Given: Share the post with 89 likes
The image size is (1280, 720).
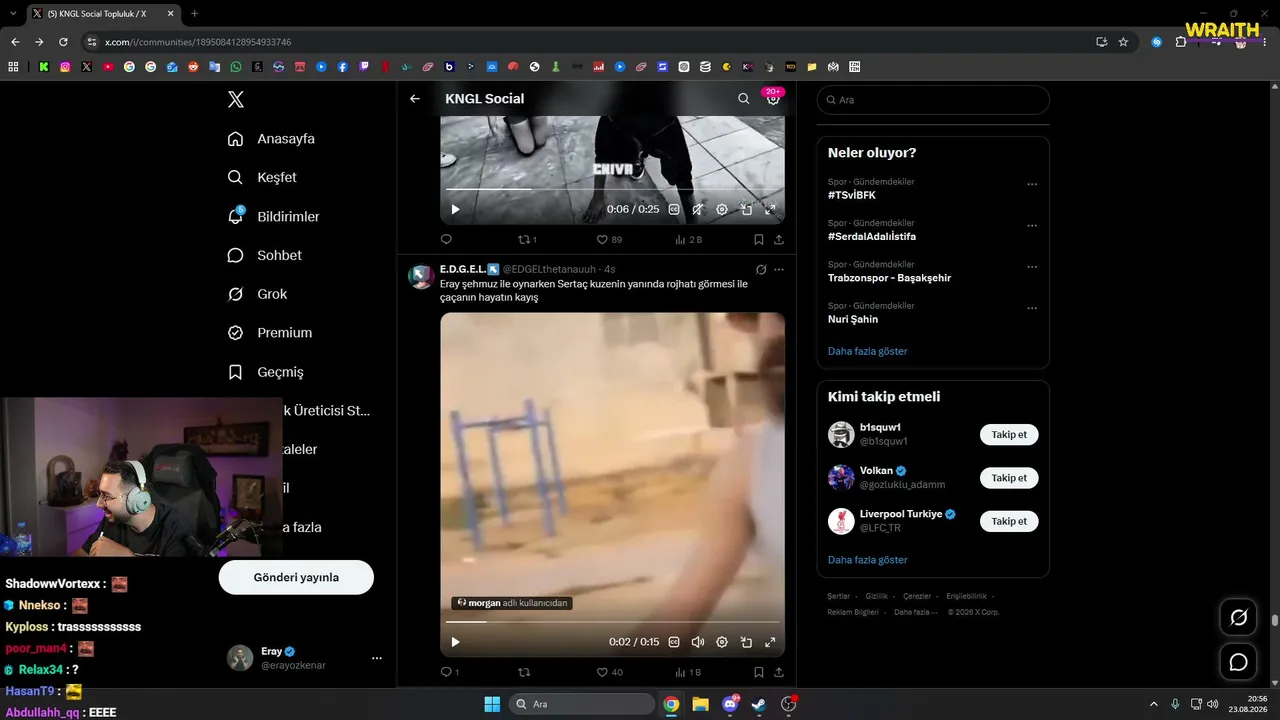Looking at the screenshot, I should pyautogui.click(x=779, y=240).
